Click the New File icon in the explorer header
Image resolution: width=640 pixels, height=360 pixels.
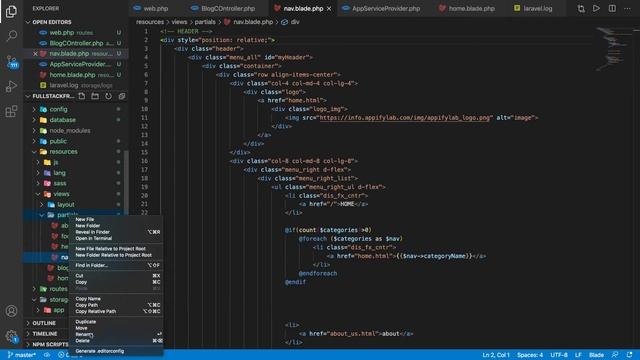[x=82, y=96]
